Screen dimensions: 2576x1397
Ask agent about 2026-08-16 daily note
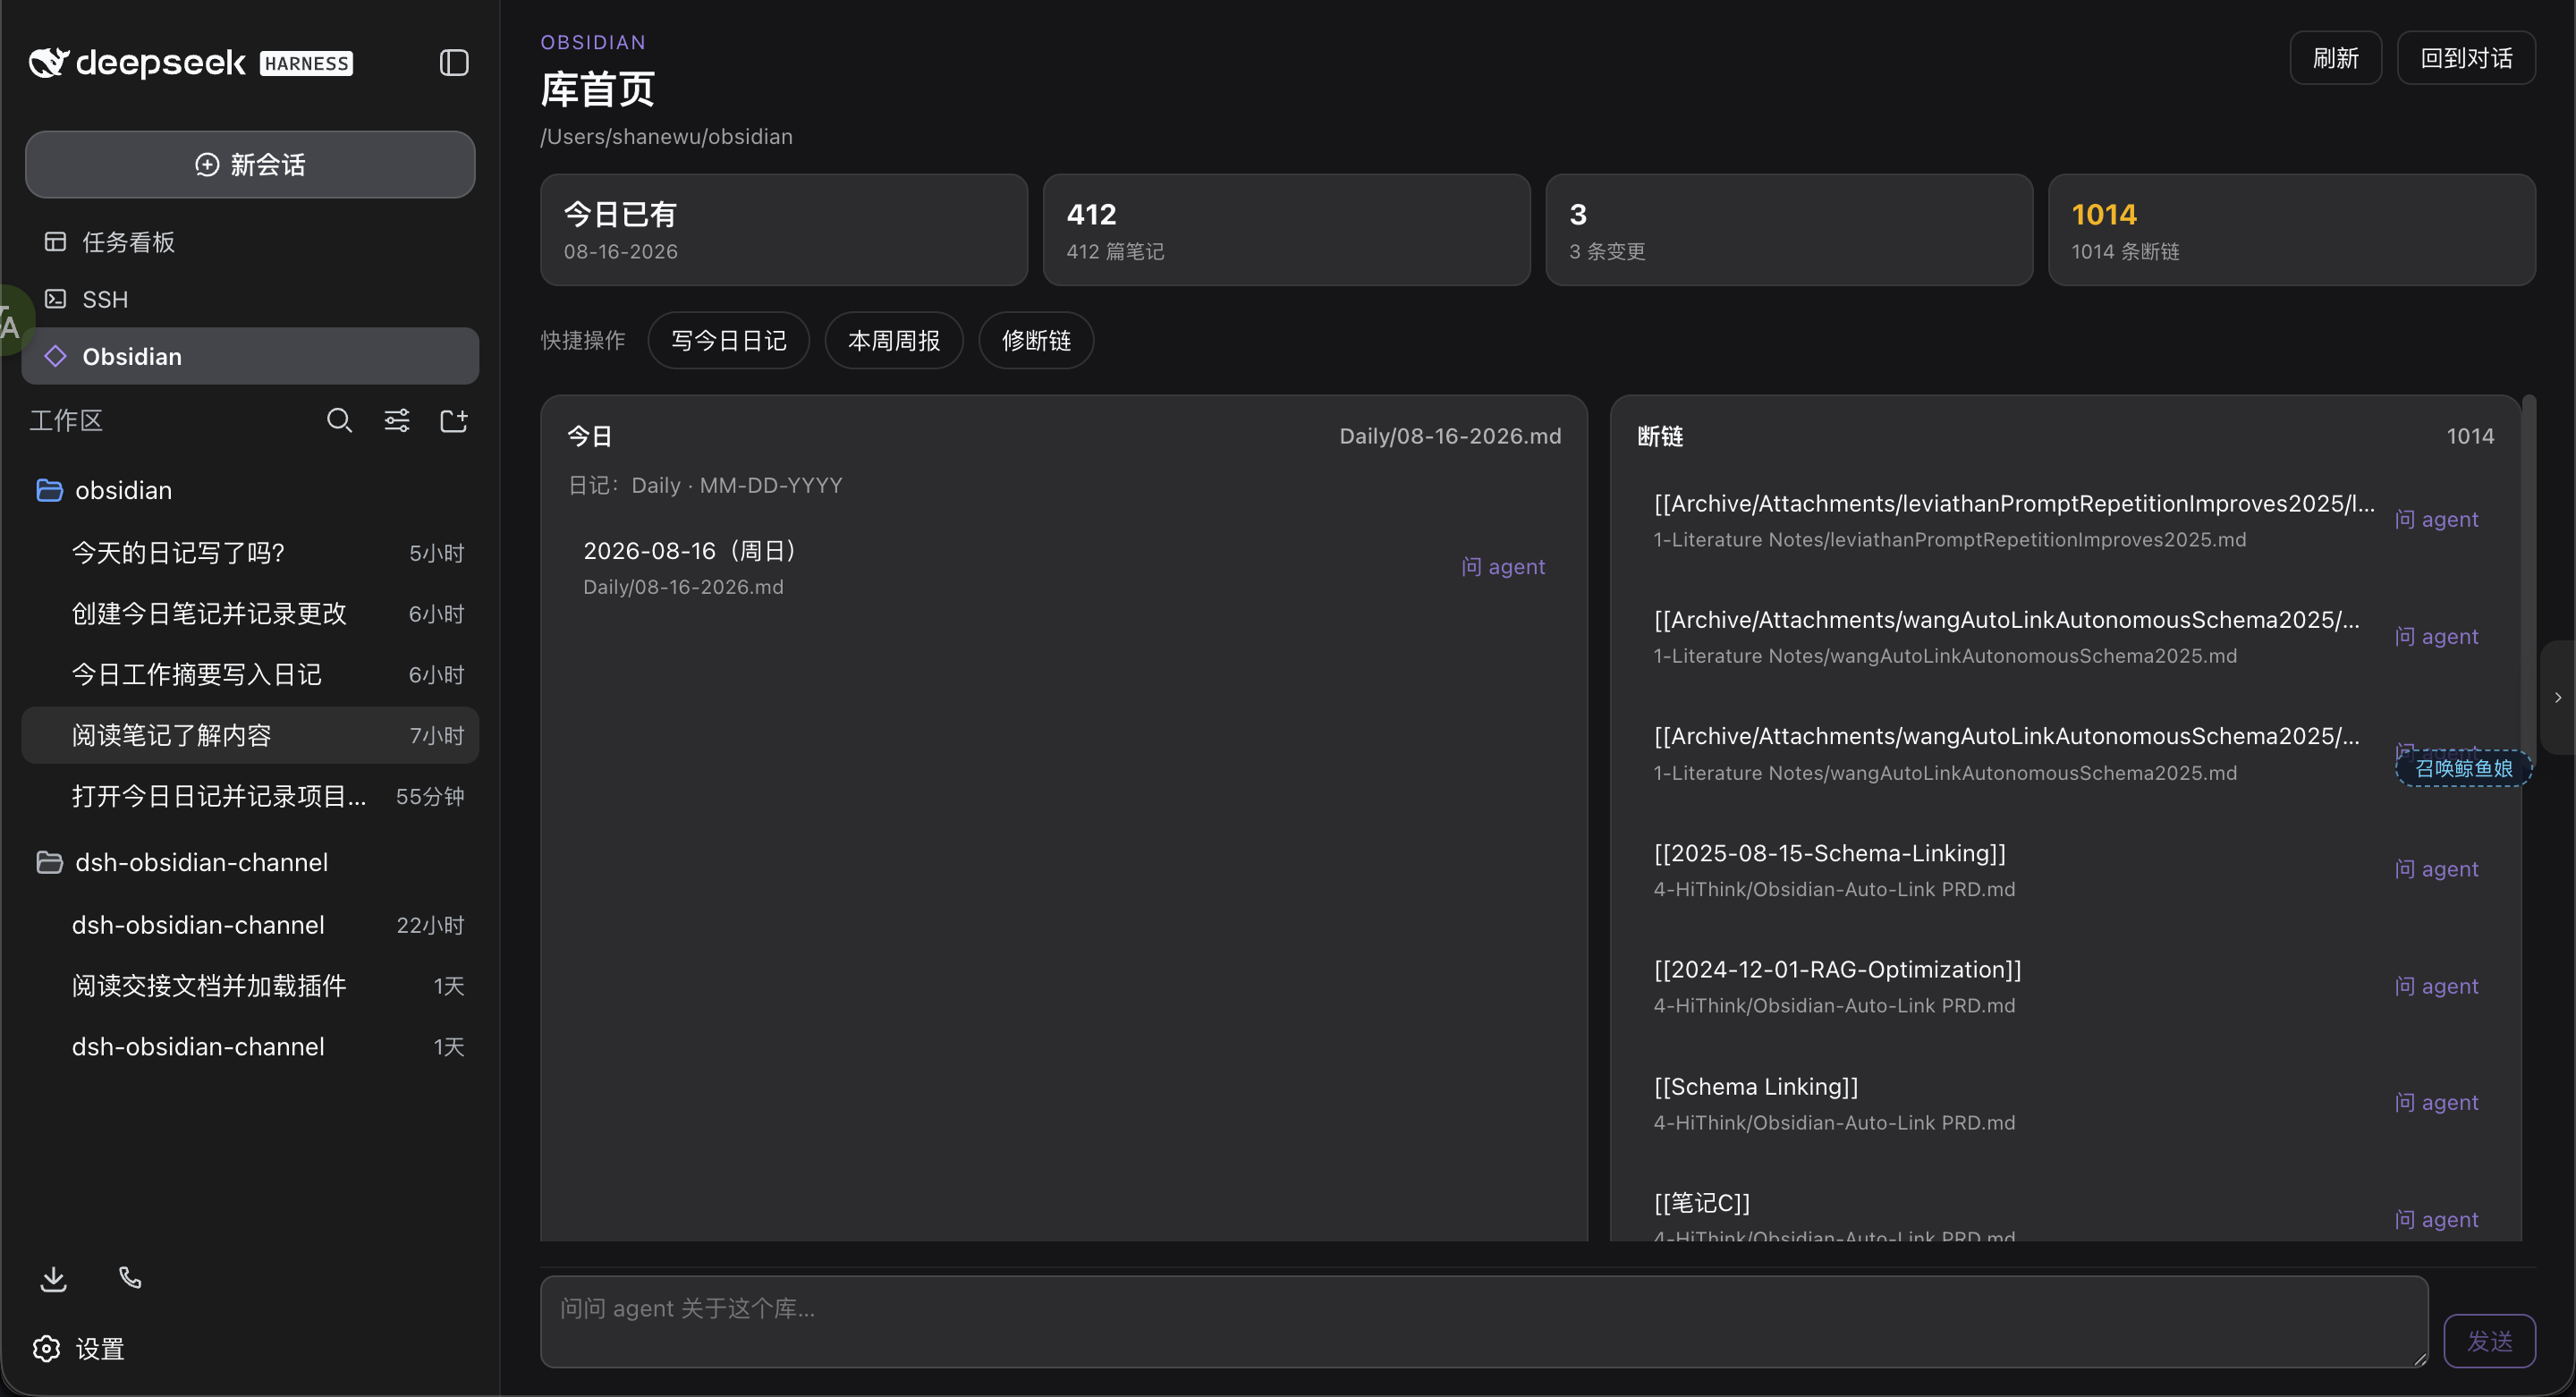[x=1503, y=567]
